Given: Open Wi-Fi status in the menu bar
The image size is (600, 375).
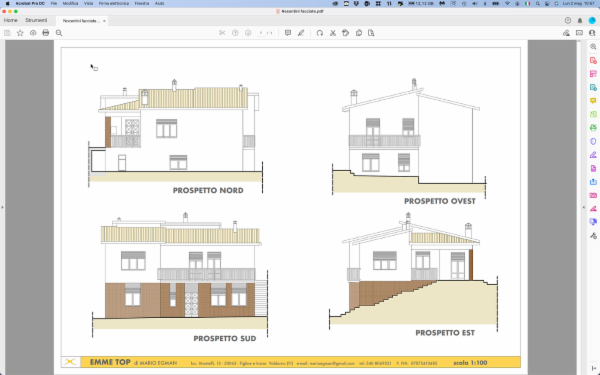Looking at the screenshot, I should click(507, 3).
